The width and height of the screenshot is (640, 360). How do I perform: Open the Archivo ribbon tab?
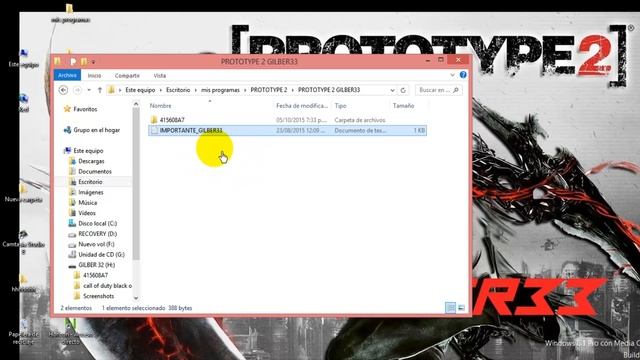click(67, 76)
